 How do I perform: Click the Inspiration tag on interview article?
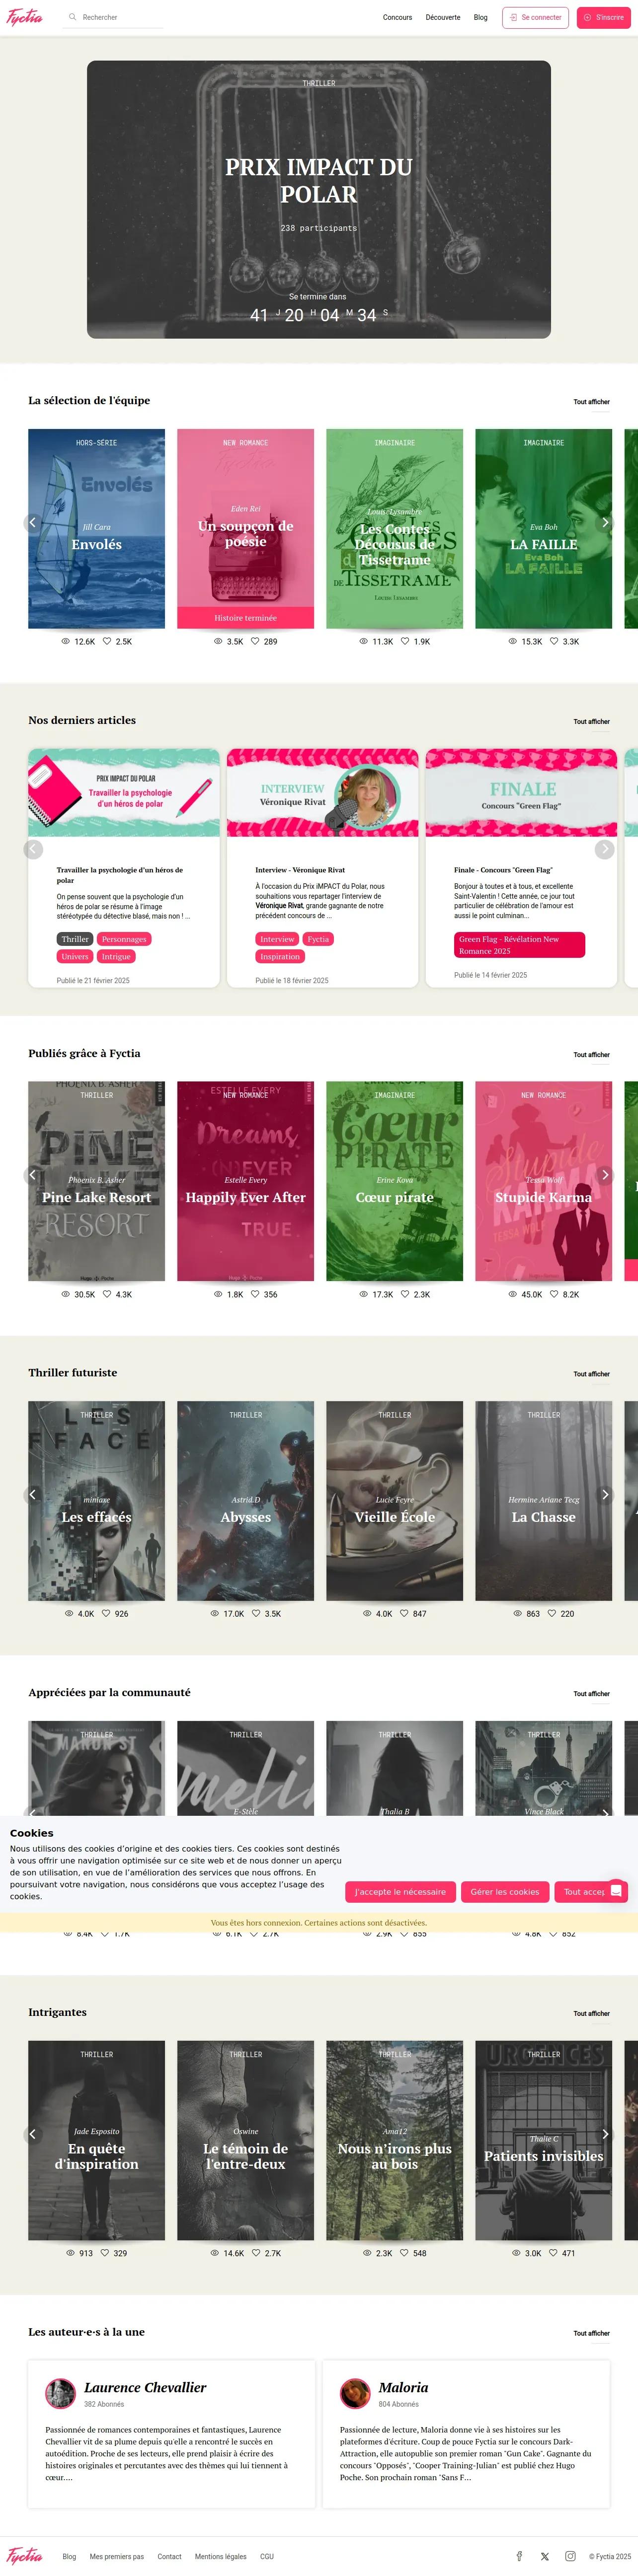tap(280, 956)
